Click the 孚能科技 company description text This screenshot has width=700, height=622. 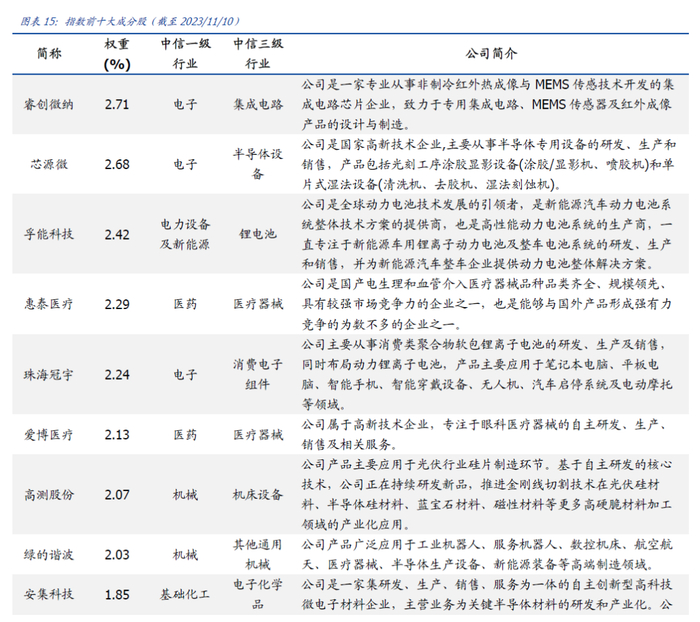[x=487, y=234]
